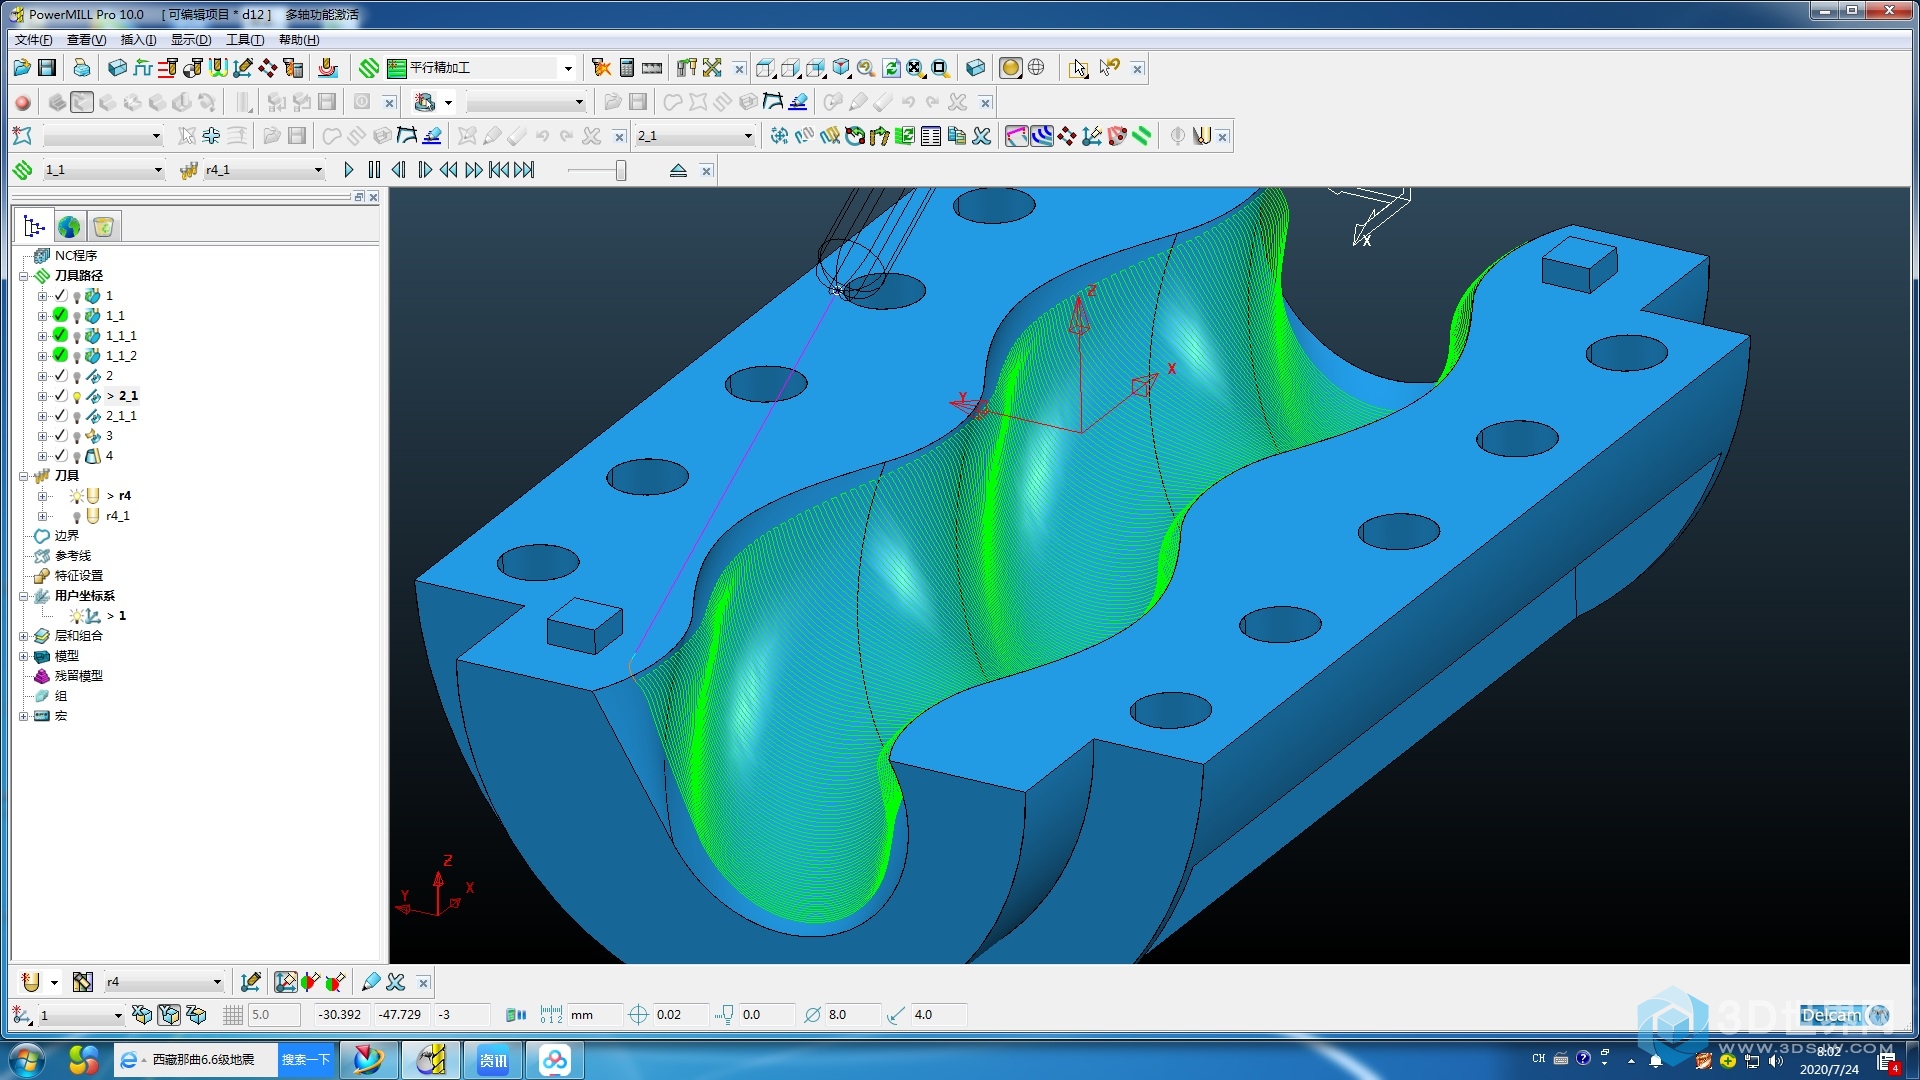Viewport: 1920px width, 1080px height.
Task: Click toolpath statistics list icon in toolpath toolbar
Action: pyautogui.click(x=931, y=136)
